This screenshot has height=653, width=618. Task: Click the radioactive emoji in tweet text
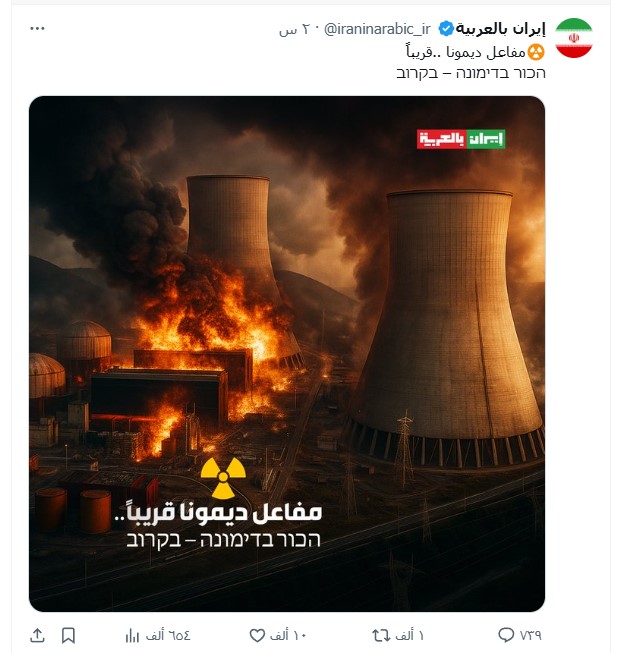536,52
